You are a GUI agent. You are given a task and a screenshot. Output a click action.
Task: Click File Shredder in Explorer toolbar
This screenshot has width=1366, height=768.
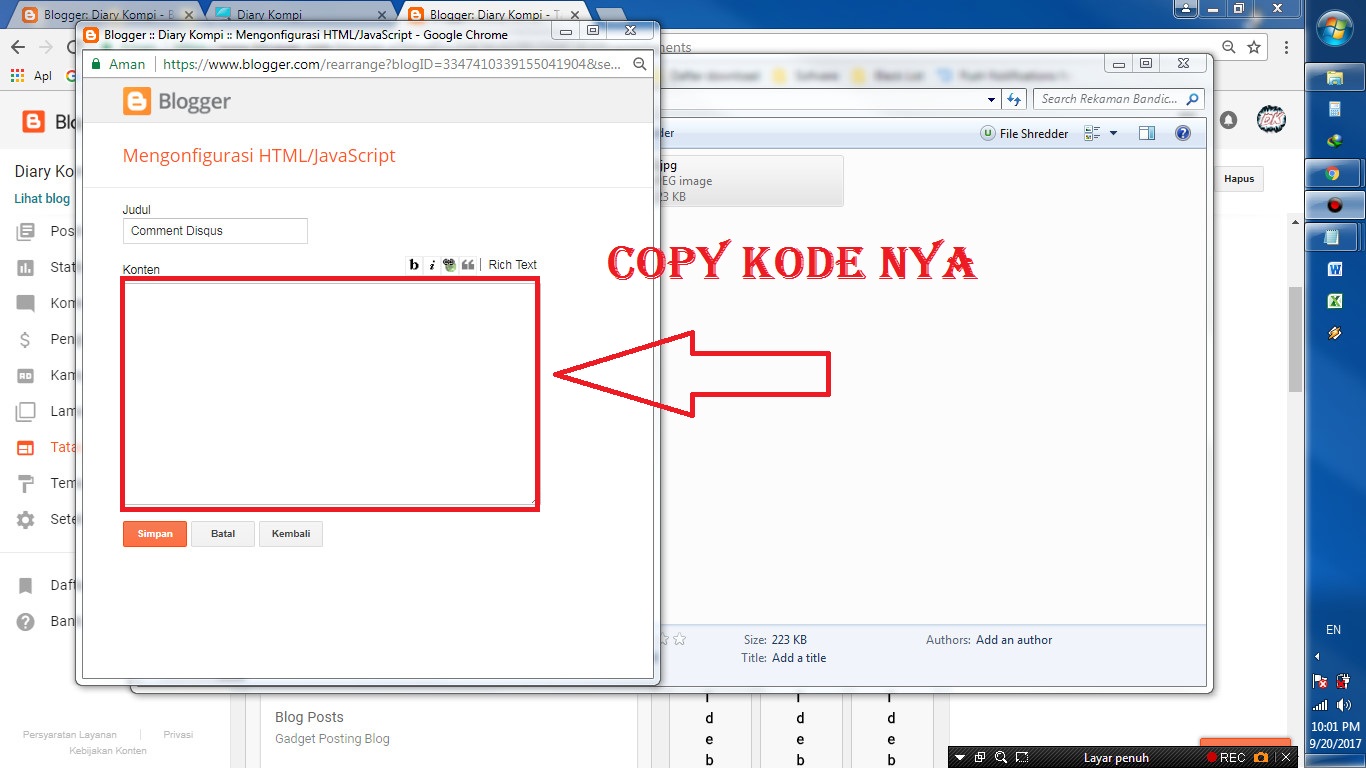click(x=1024, y=133)
